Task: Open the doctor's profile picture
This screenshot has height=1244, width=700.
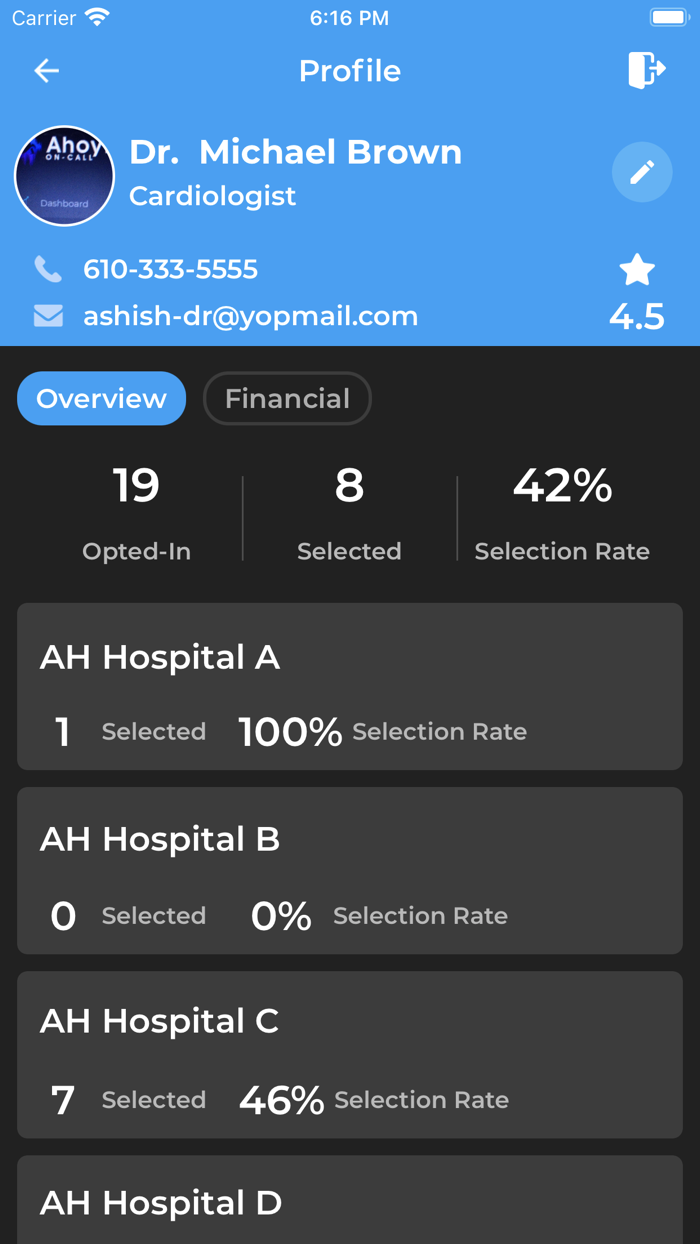Action: (65, 176)
